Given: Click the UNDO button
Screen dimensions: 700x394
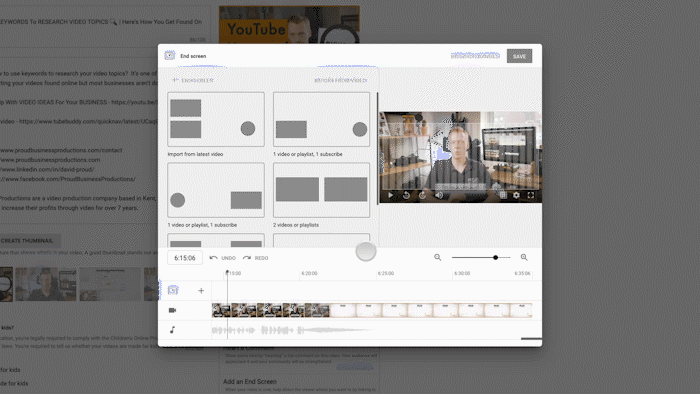Looking at the screenshot, I should coord(223,258).
